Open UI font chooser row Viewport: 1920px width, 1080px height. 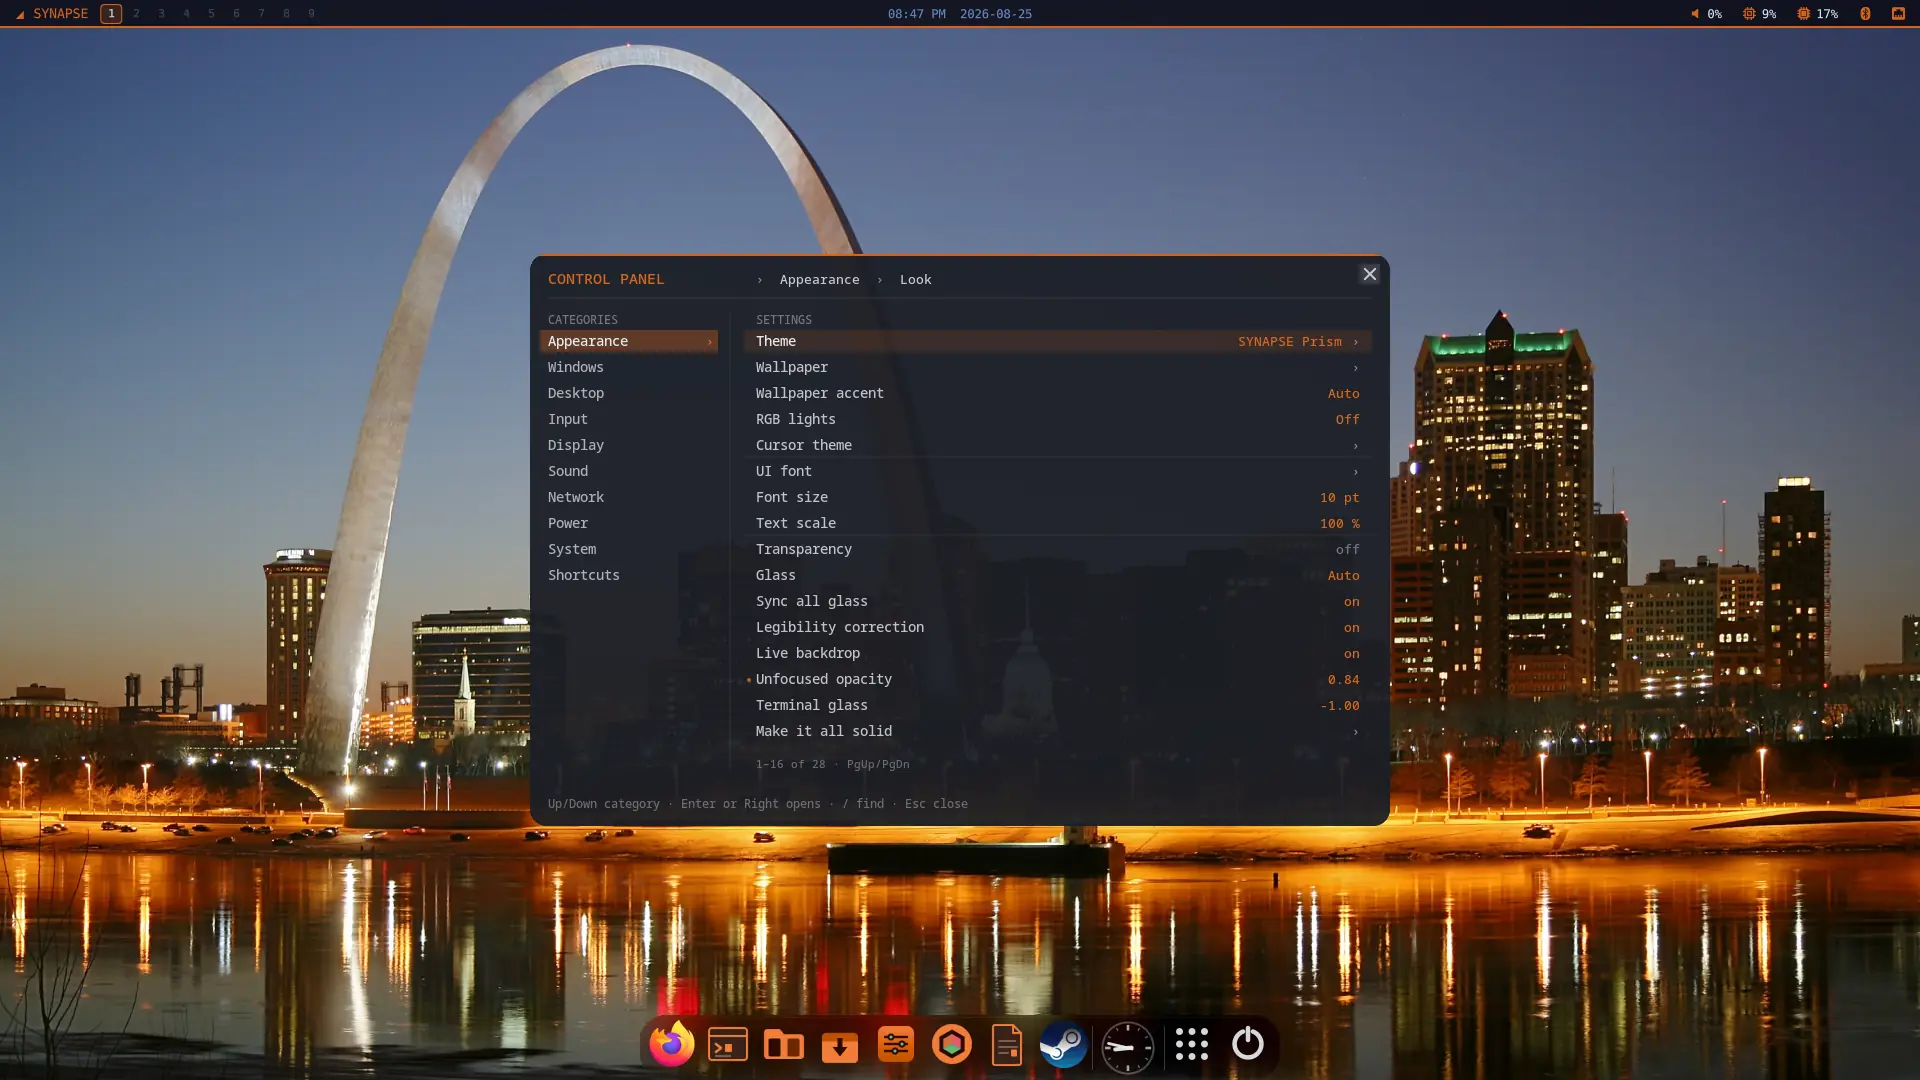1057,471
